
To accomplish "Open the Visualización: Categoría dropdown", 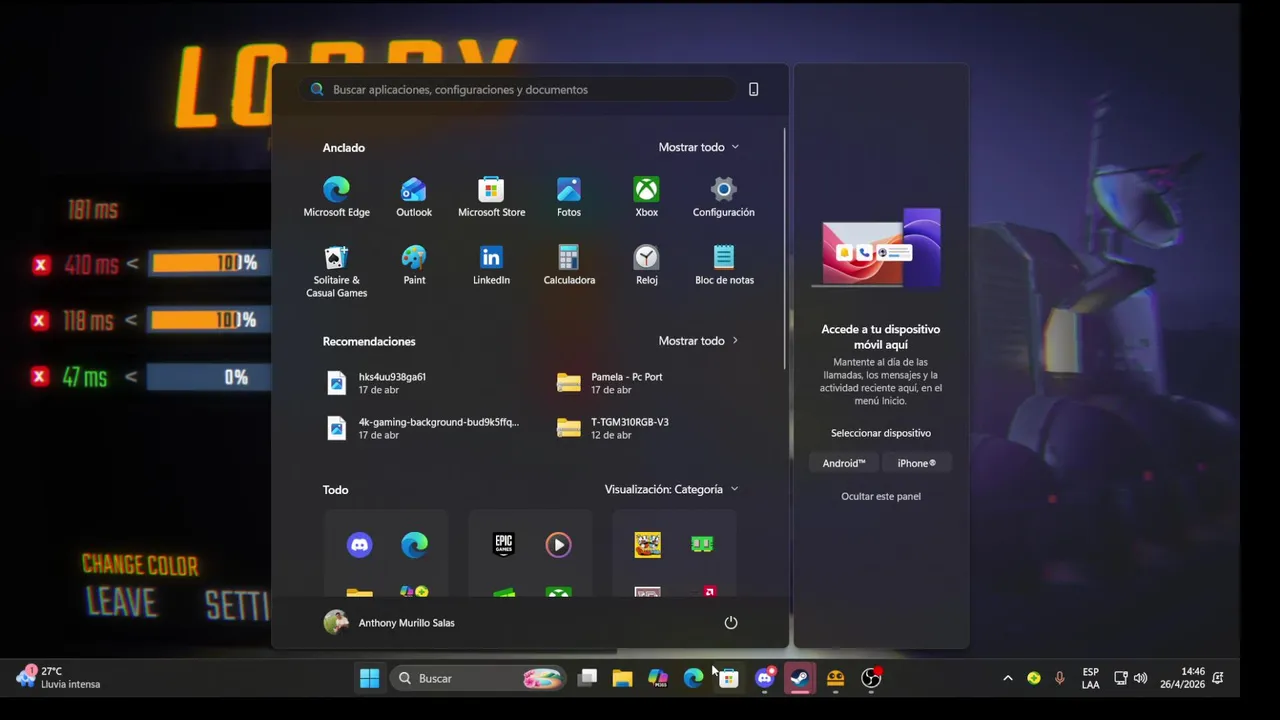I will tap(671, 489).
